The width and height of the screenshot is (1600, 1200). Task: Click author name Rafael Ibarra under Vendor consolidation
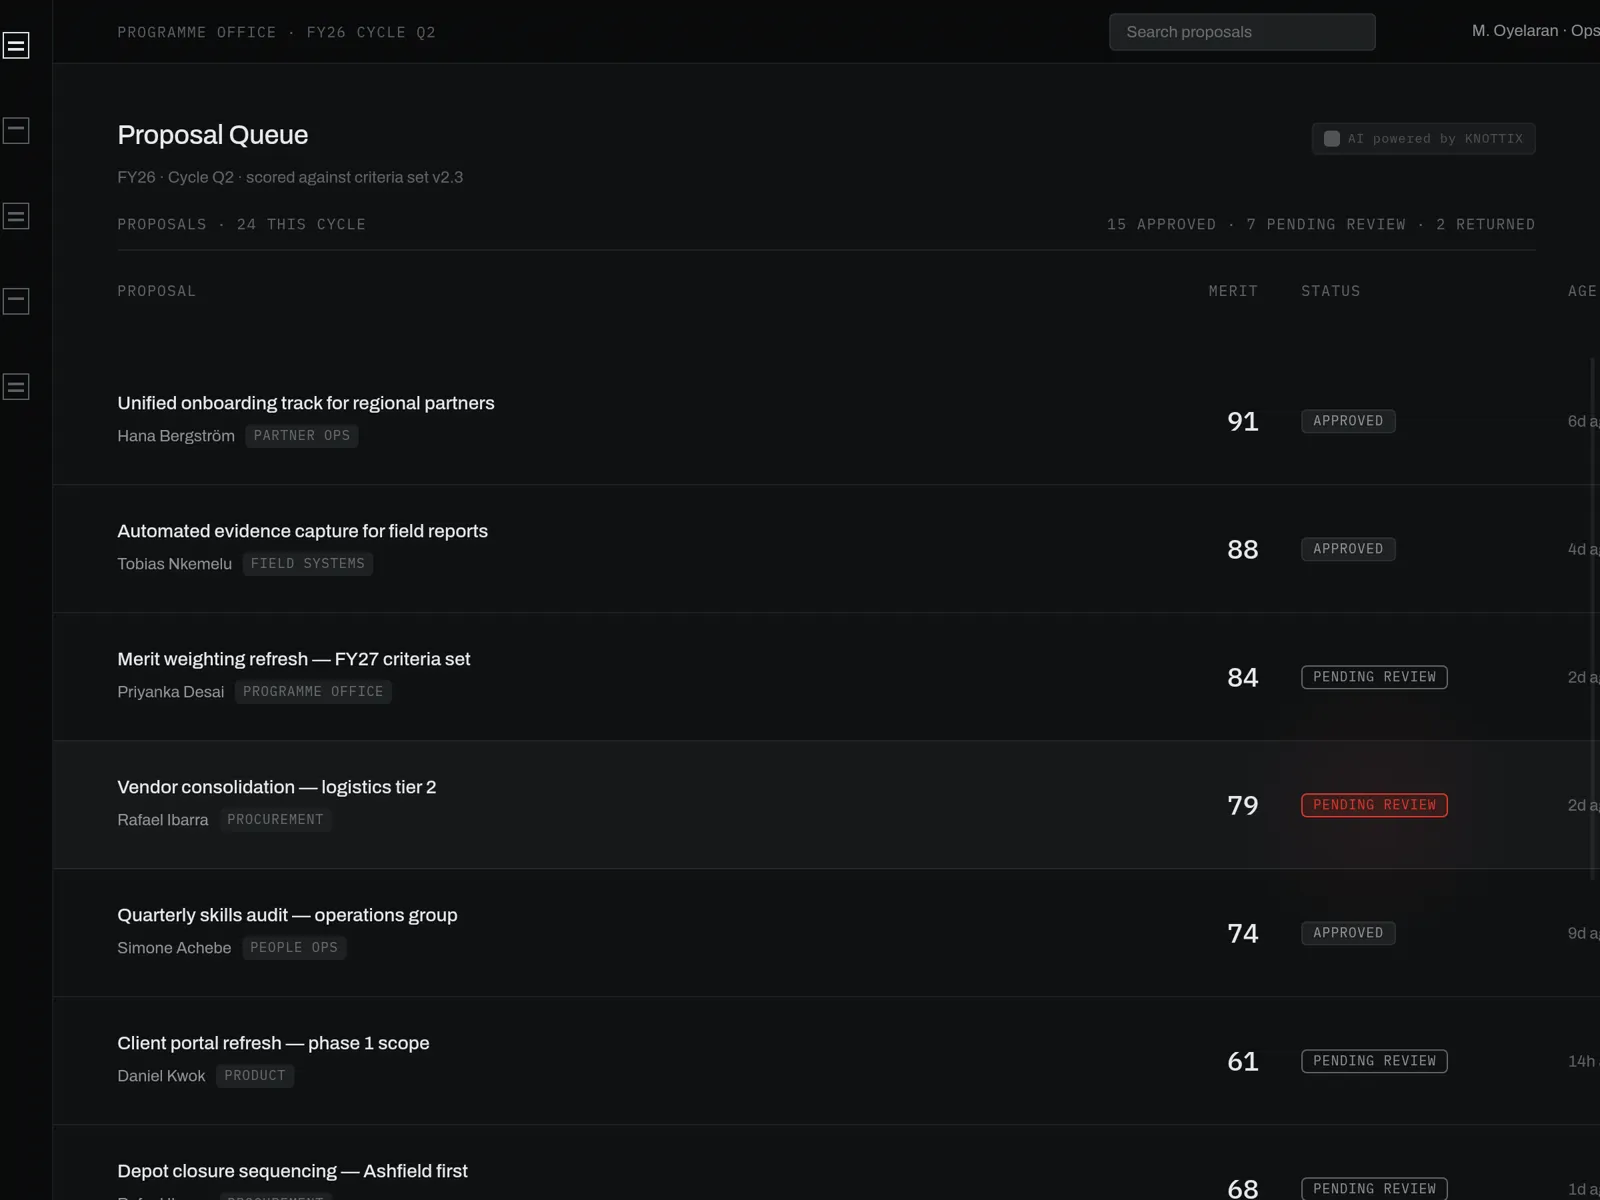click(163, 820)
